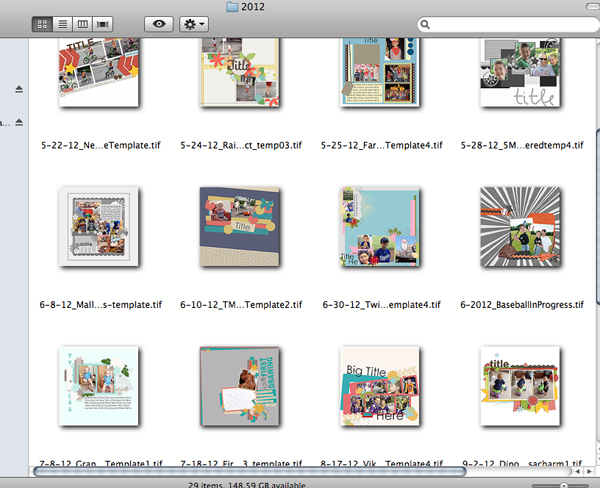Image resolution: width=600 pixels, height=488 pixels.
Task: Switch to list view
Action: [63, 24]
